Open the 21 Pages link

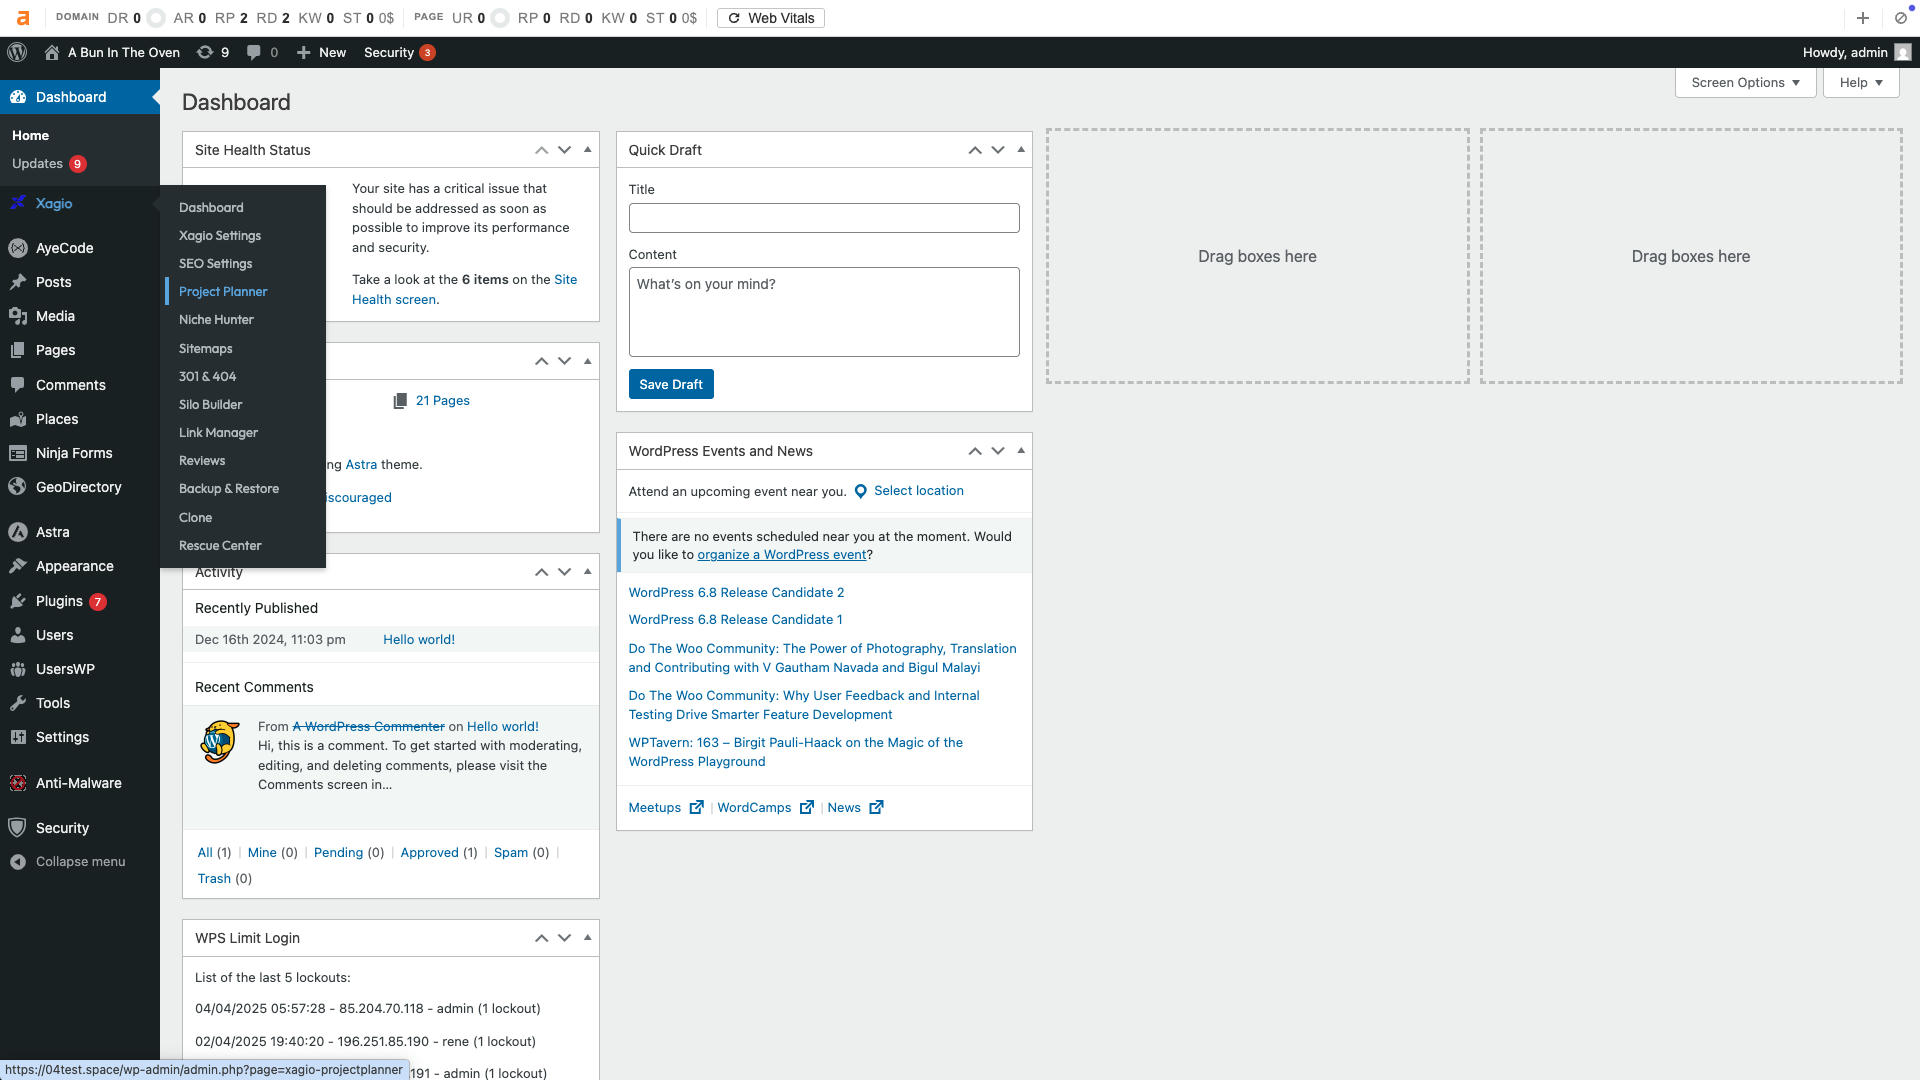[442, 401]
